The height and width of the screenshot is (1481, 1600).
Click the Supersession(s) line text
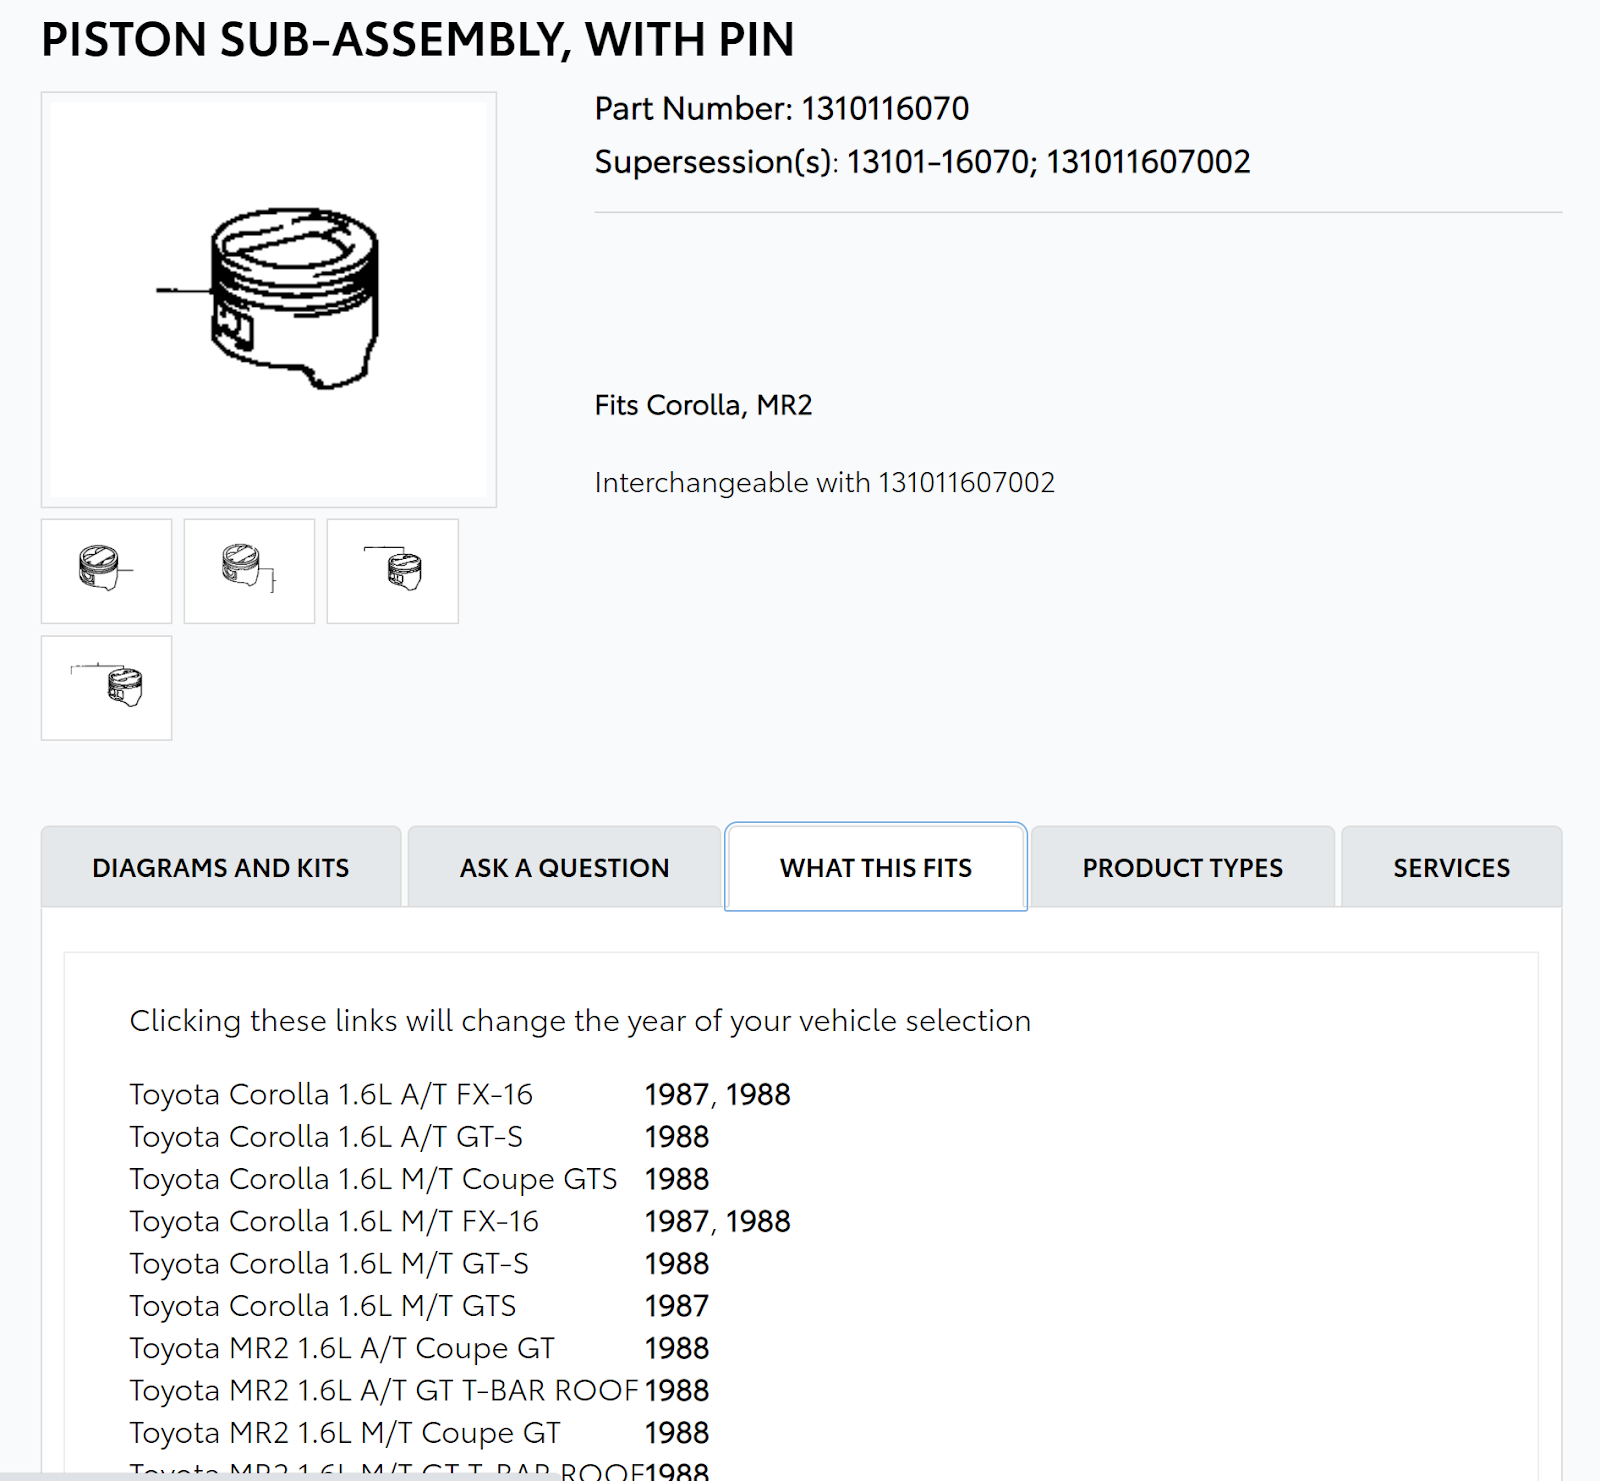pos(922,162)
